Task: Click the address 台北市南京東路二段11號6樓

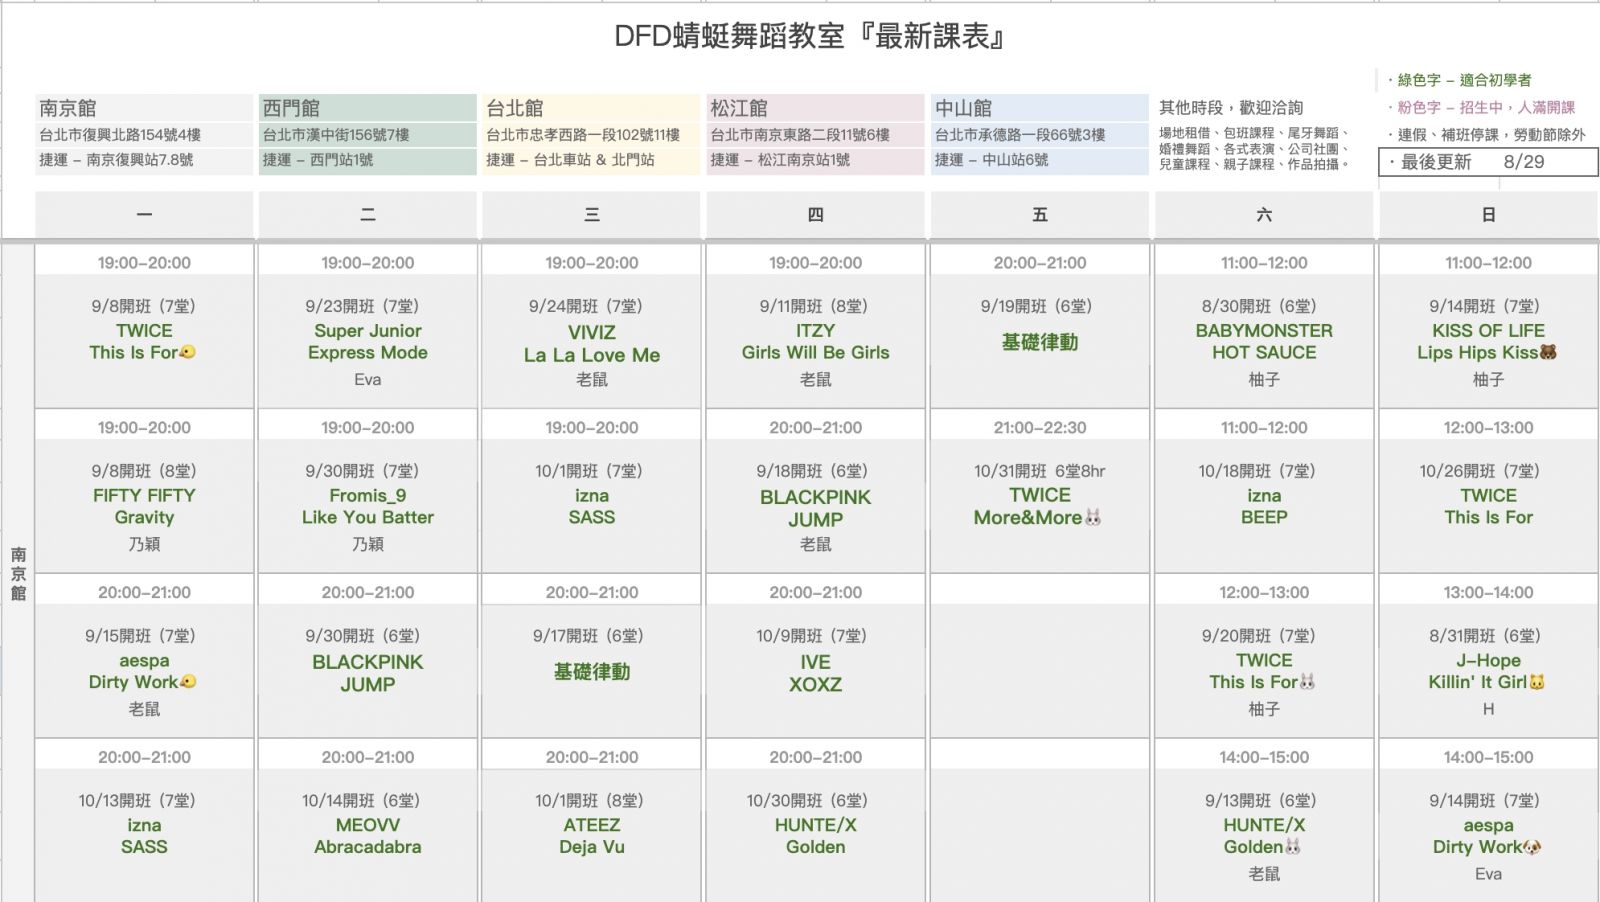Action: (x=800, y=135)
